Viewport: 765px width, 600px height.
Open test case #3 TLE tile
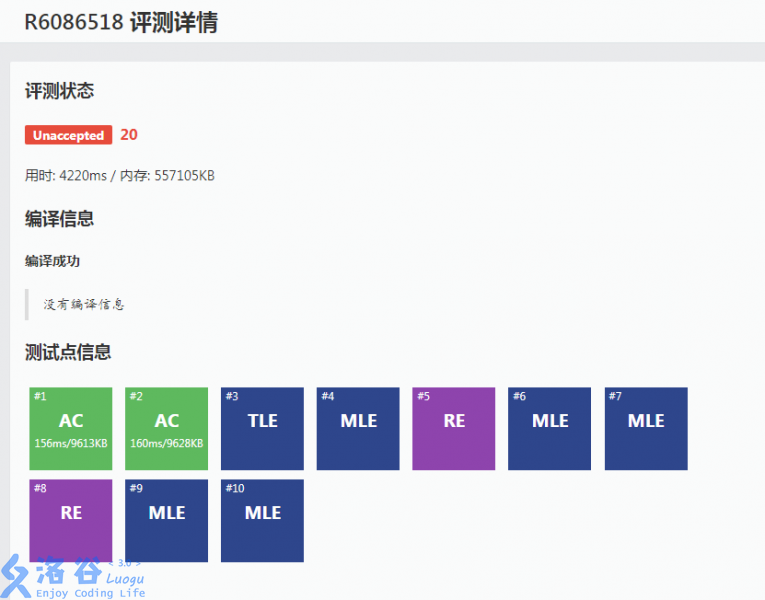point(262,429)
